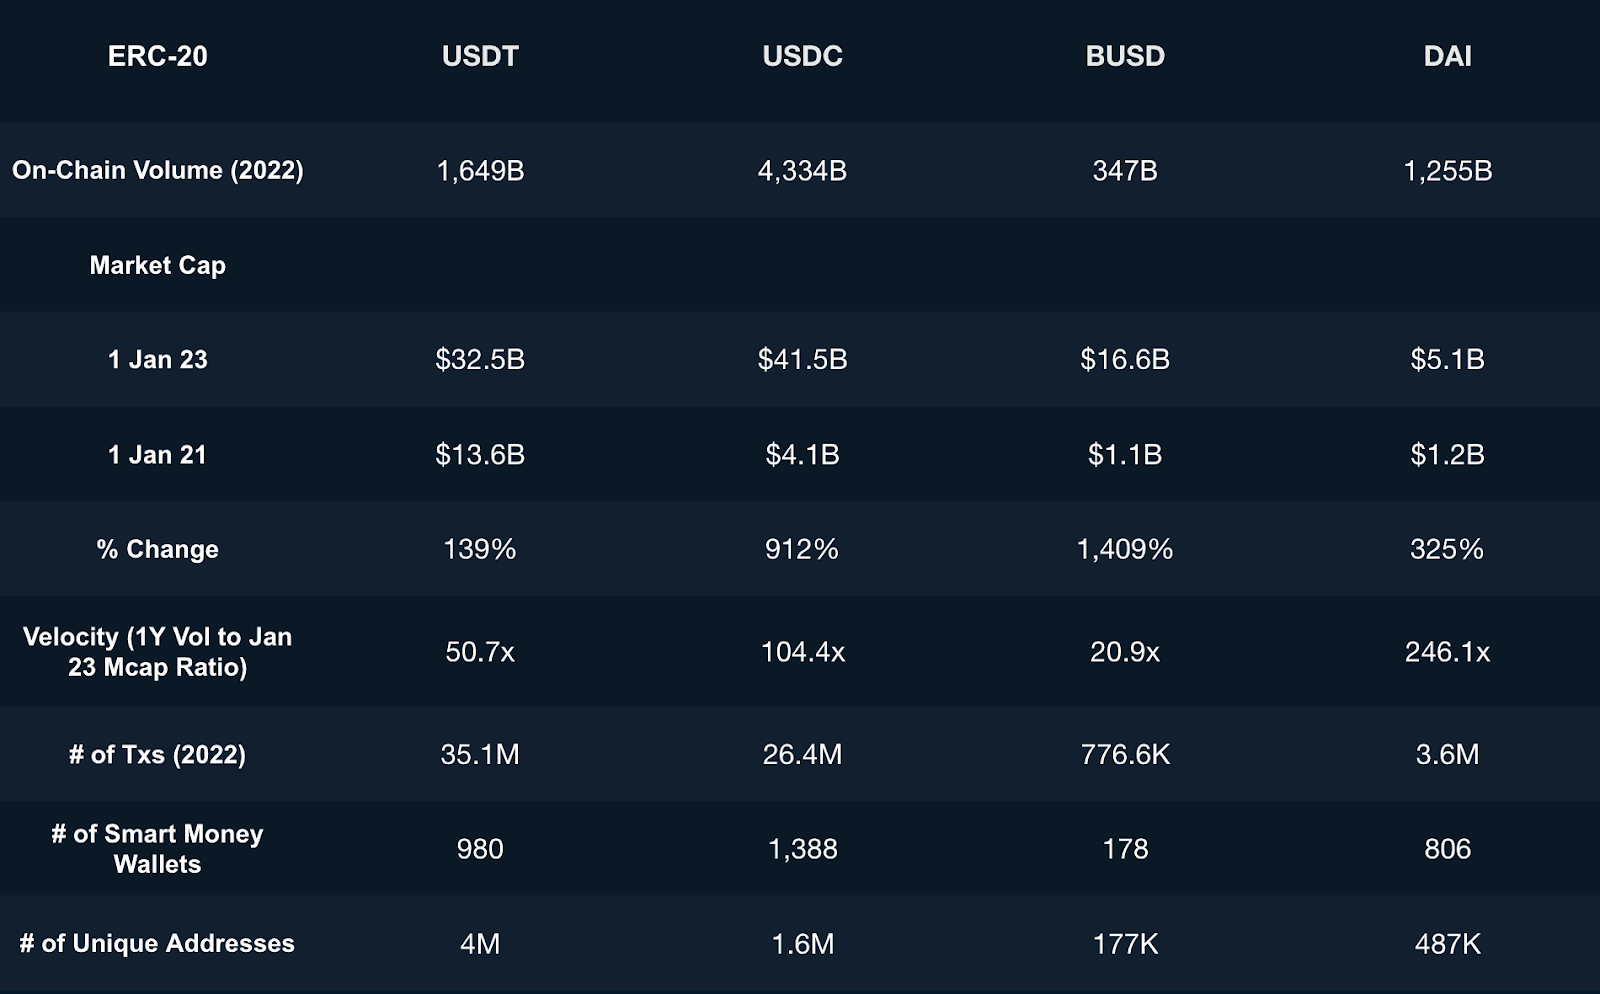The image size is (1600, 994).
Task: Select the USDT column header
Action: point(480,56)
